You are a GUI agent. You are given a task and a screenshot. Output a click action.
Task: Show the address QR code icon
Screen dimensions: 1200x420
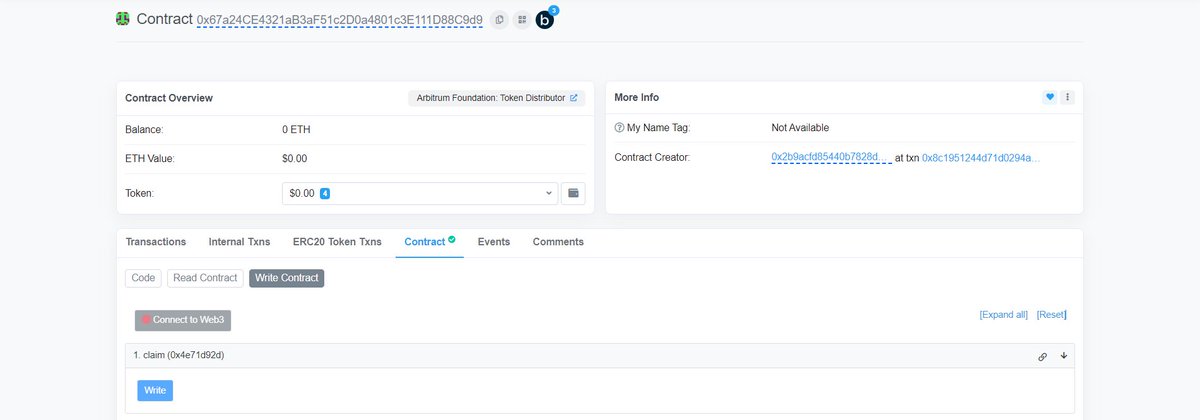coord(522,19)
